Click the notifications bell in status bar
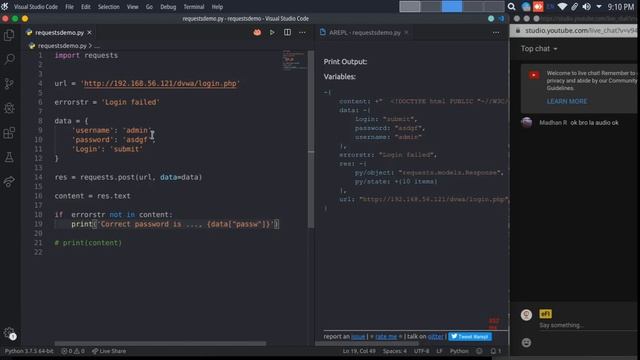Image resolution: width=640 pixels, height=360 pixels. (x=495, y=351)
